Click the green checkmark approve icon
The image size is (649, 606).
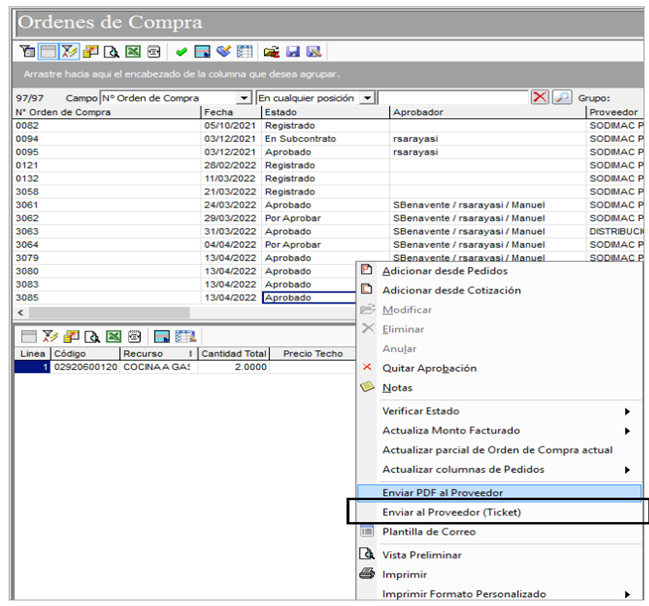pyautogui.click(x=181, y=52)
